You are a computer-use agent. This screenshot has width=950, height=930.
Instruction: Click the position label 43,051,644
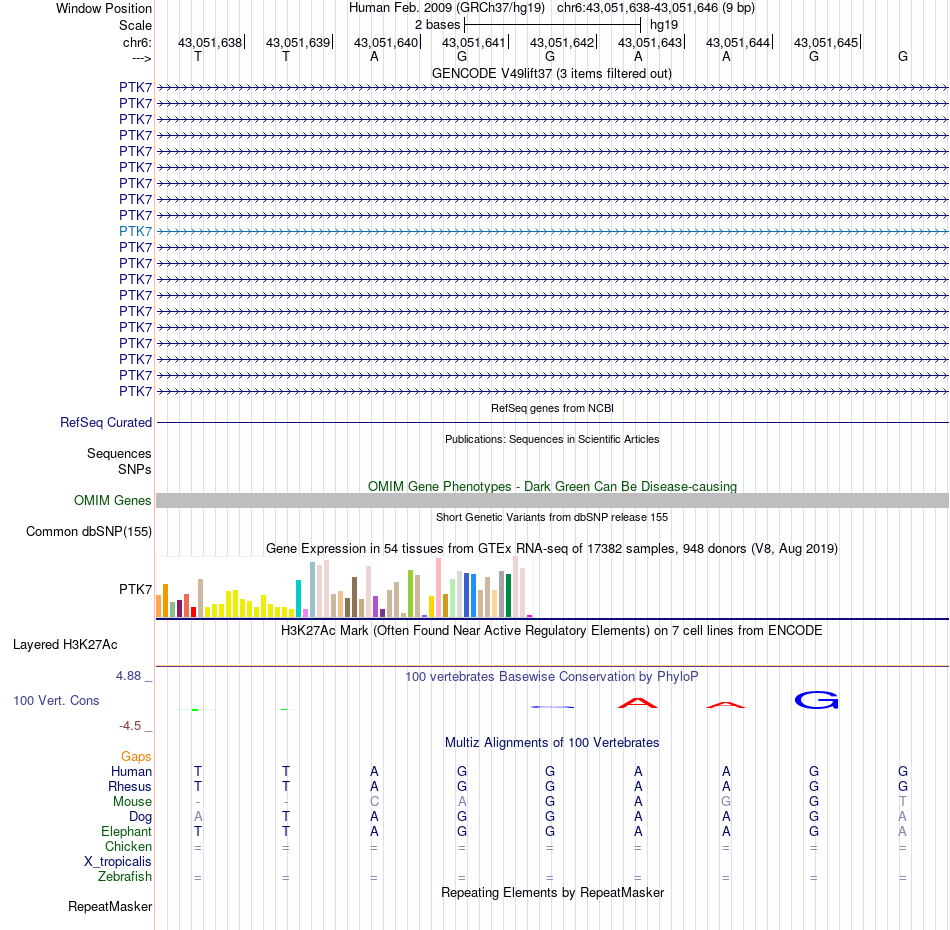click(738, 42)
